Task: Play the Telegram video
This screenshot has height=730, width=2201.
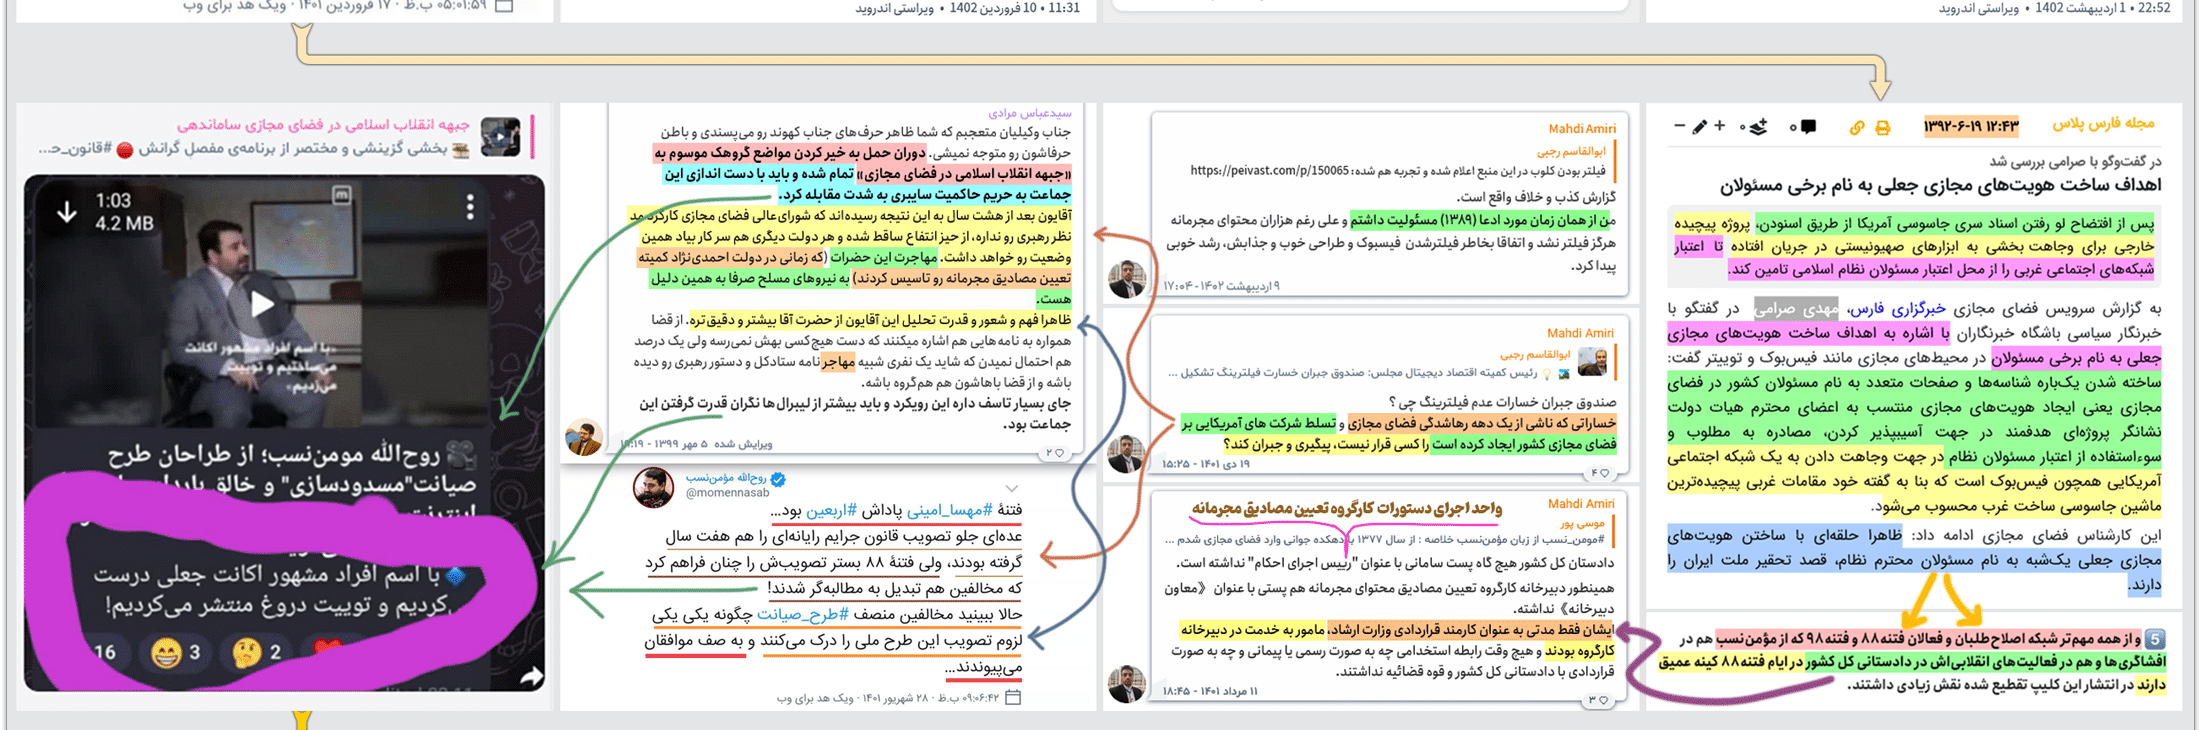Action: (x=262, y=304)
